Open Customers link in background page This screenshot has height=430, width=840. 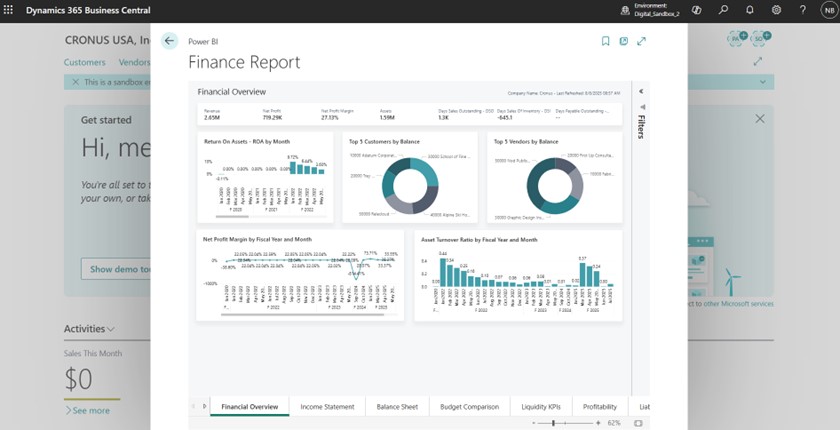click(x=85, y=62)
